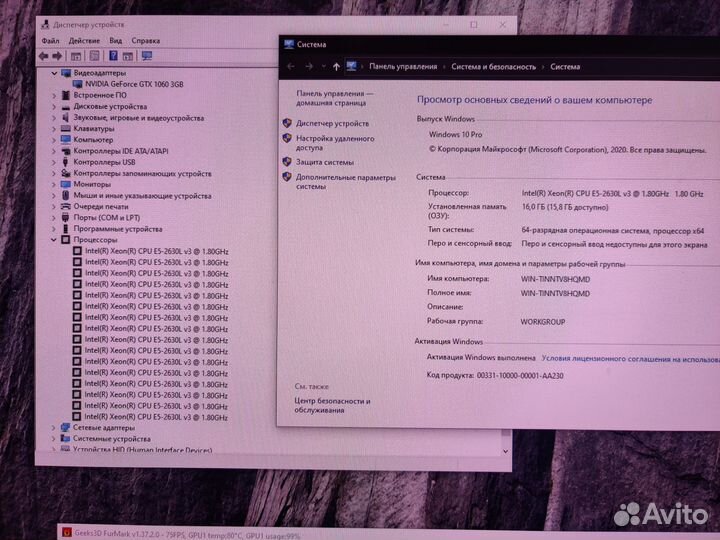Image resolution: width=720 pixels, height=540 pixels.
Task: Open Дополнительные параметры системы link
Action: pos(346,182)
